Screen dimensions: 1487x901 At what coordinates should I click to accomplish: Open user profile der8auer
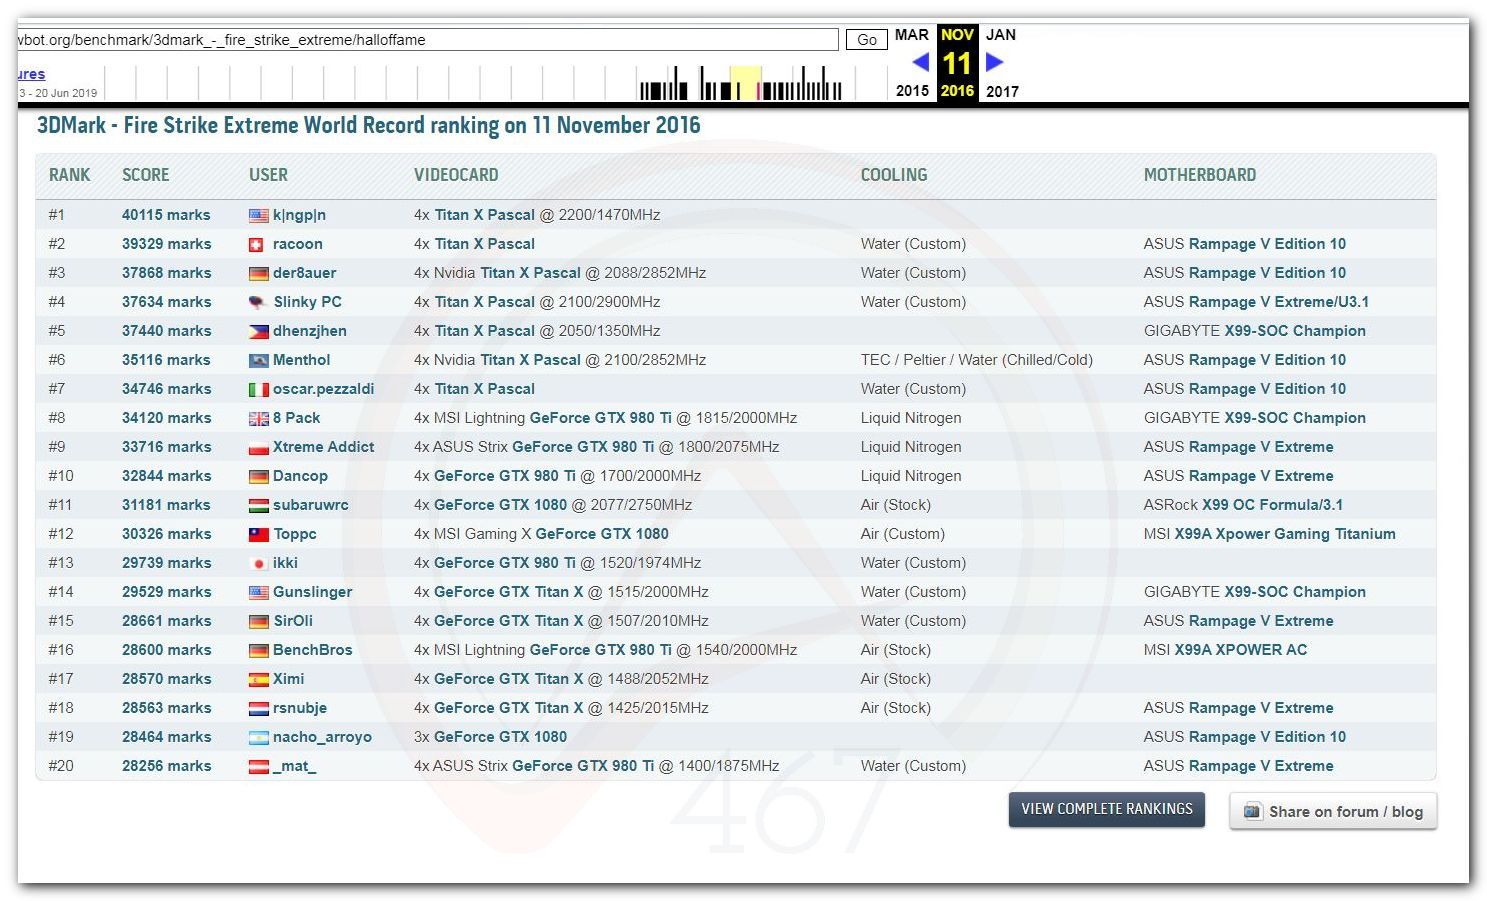coord(305,273)
